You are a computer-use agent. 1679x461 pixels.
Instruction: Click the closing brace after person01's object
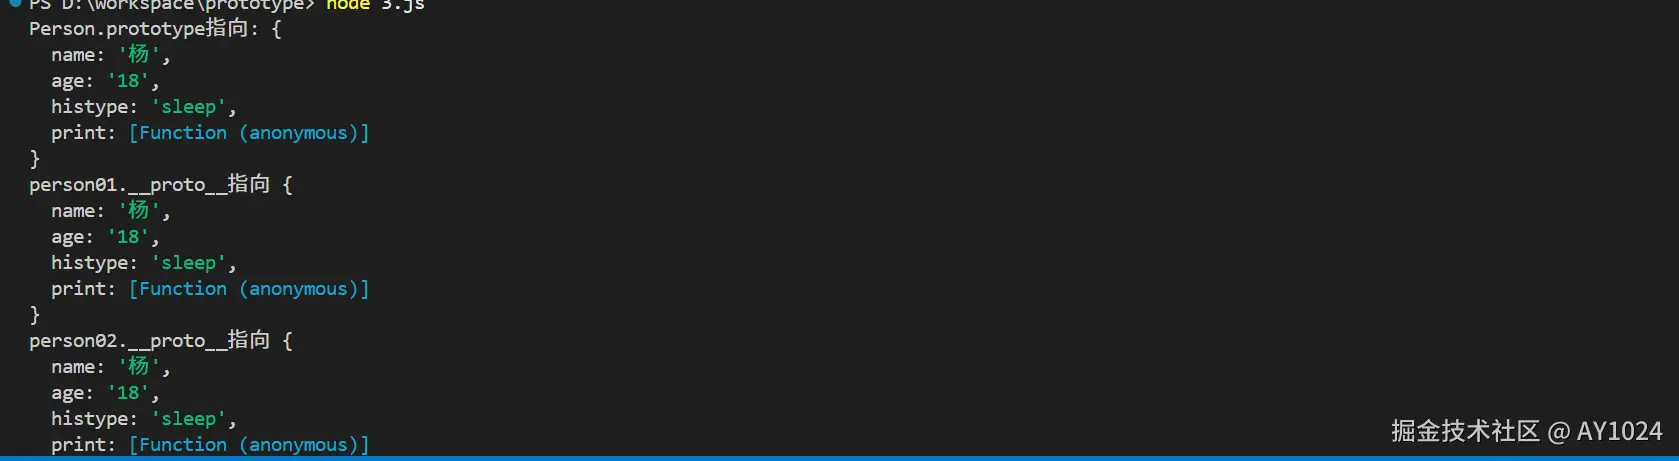click(35, 315)
